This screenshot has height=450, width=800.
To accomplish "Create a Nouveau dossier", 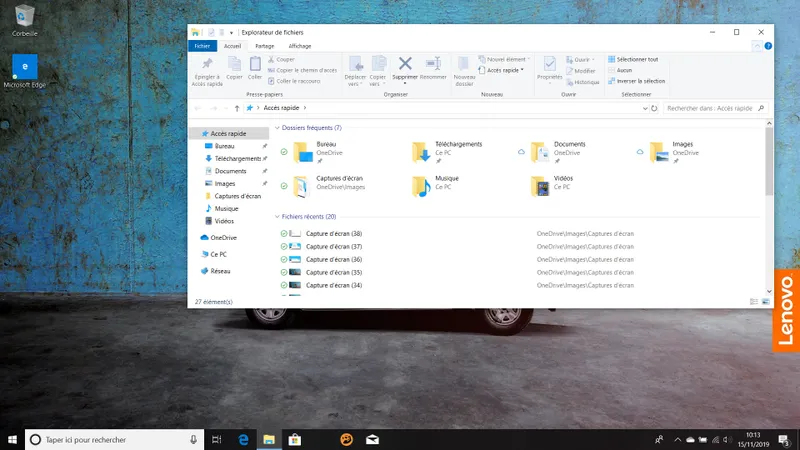I will point(464,71).
